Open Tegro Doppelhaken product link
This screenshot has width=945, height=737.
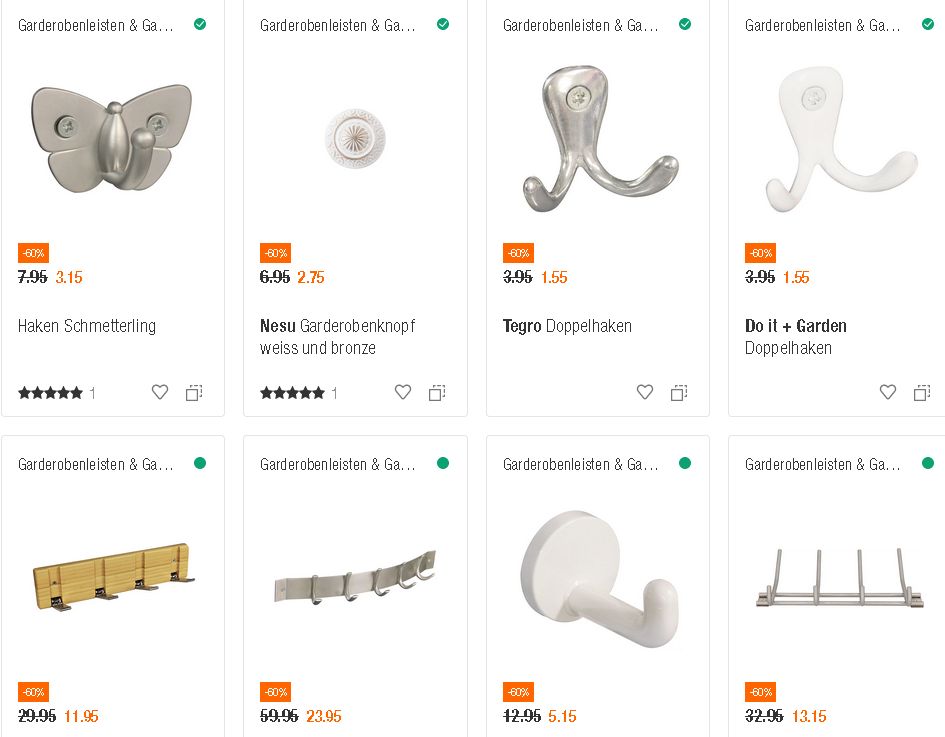pos(567,326)
